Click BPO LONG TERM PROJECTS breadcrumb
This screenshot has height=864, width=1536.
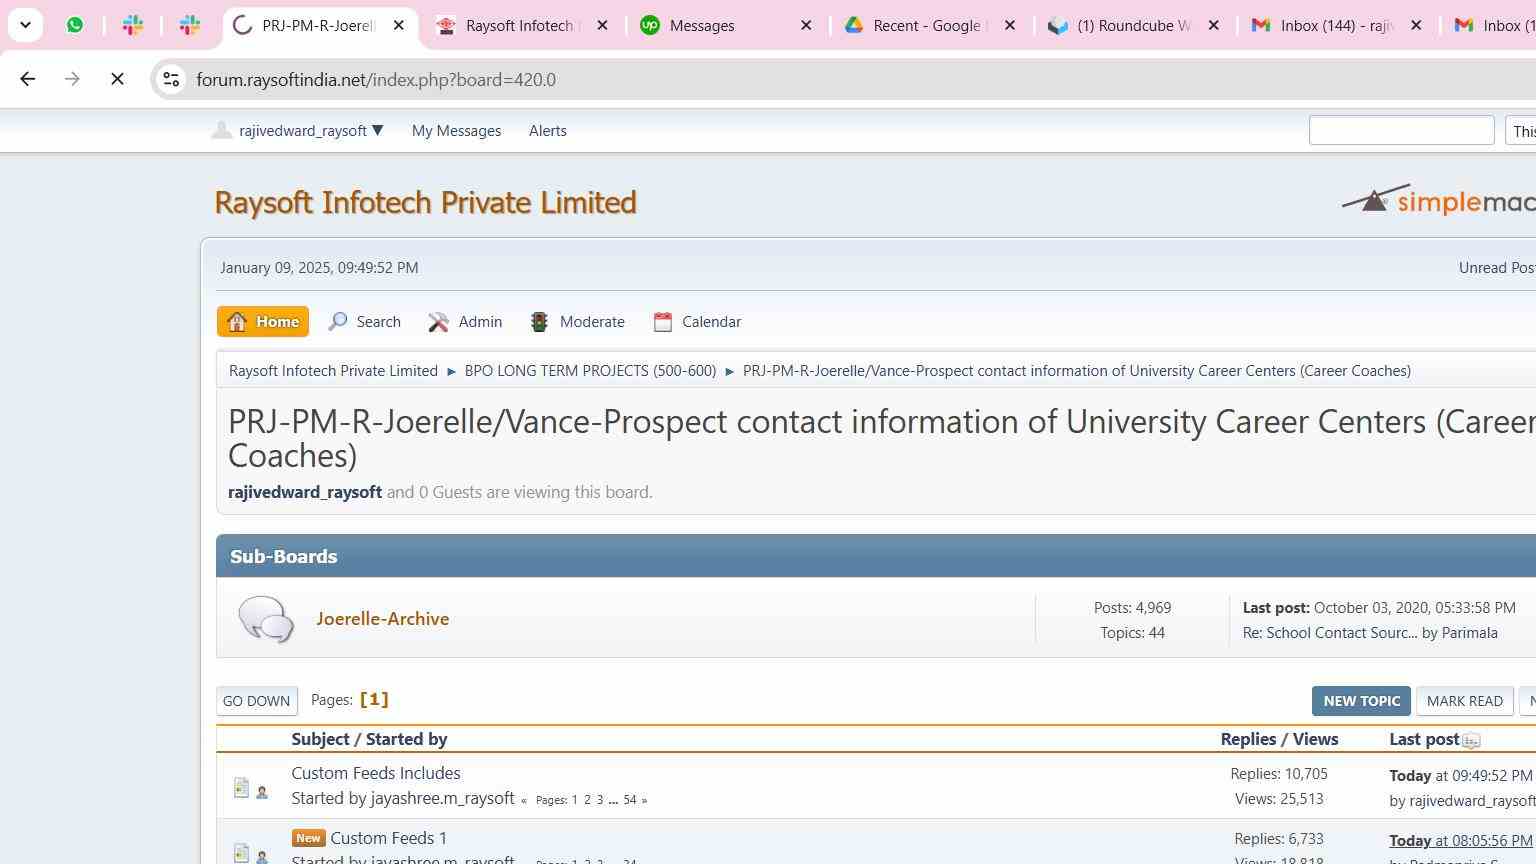pos(590,371)
